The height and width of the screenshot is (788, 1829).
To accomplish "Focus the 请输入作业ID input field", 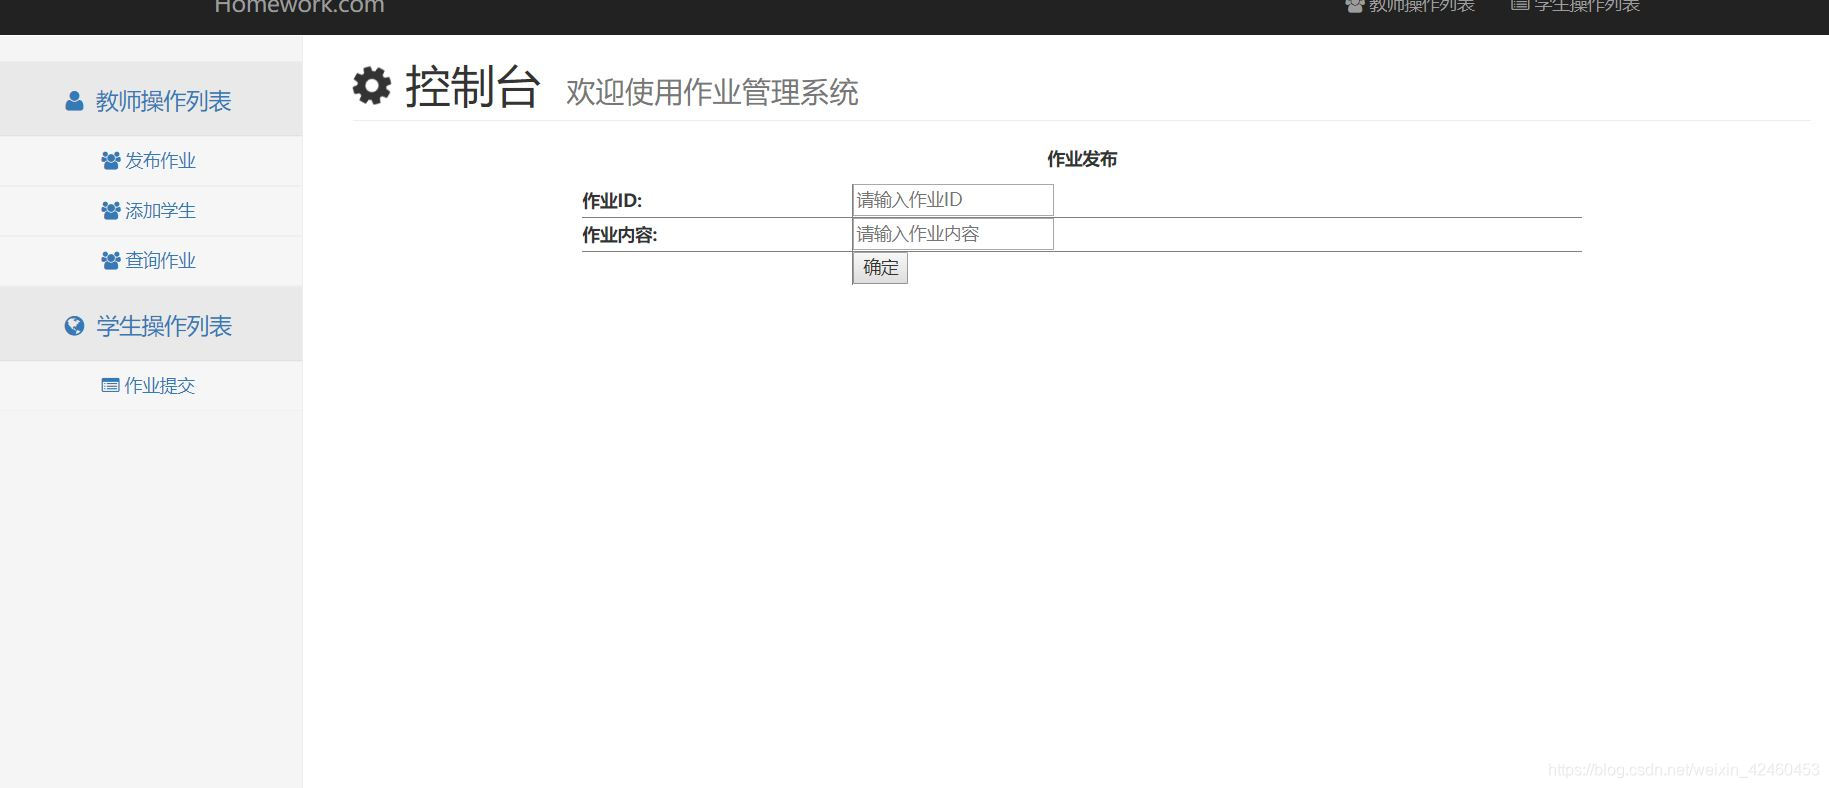I will click(x=953, y=200).
